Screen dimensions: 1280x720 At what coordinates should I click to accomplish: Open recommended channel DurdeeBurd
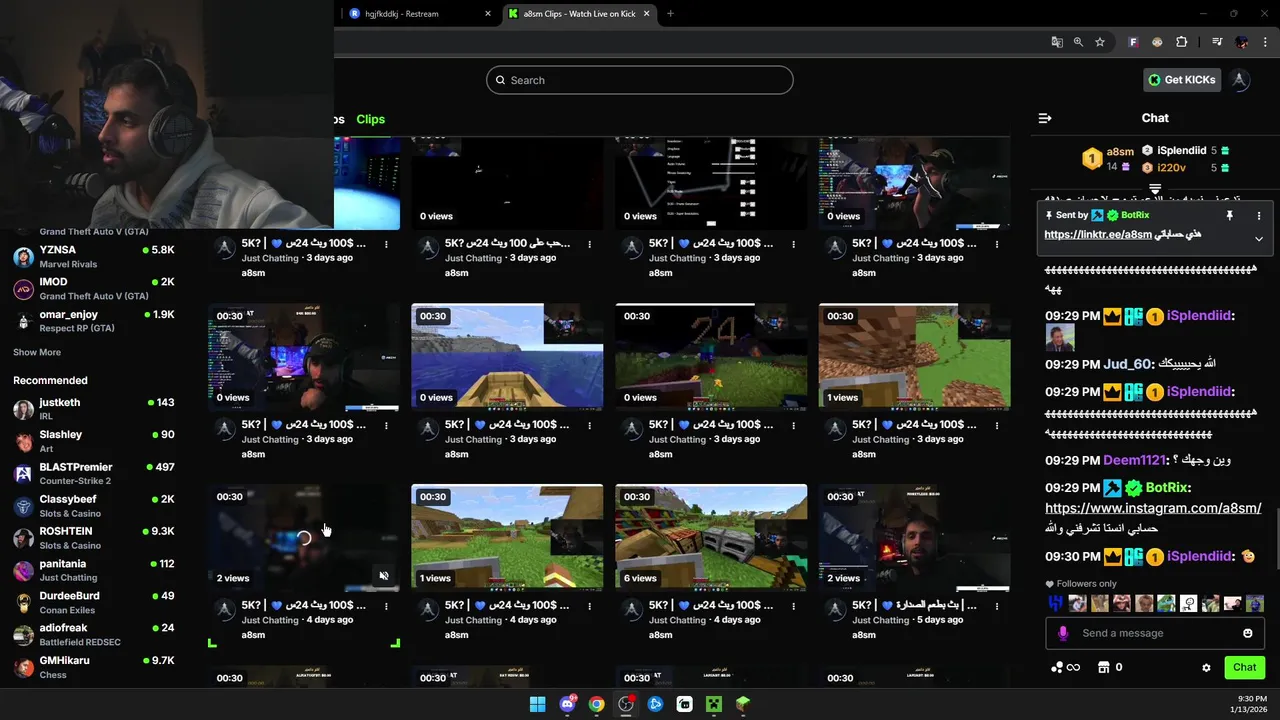pyautogui.click(x=94, y=602)
